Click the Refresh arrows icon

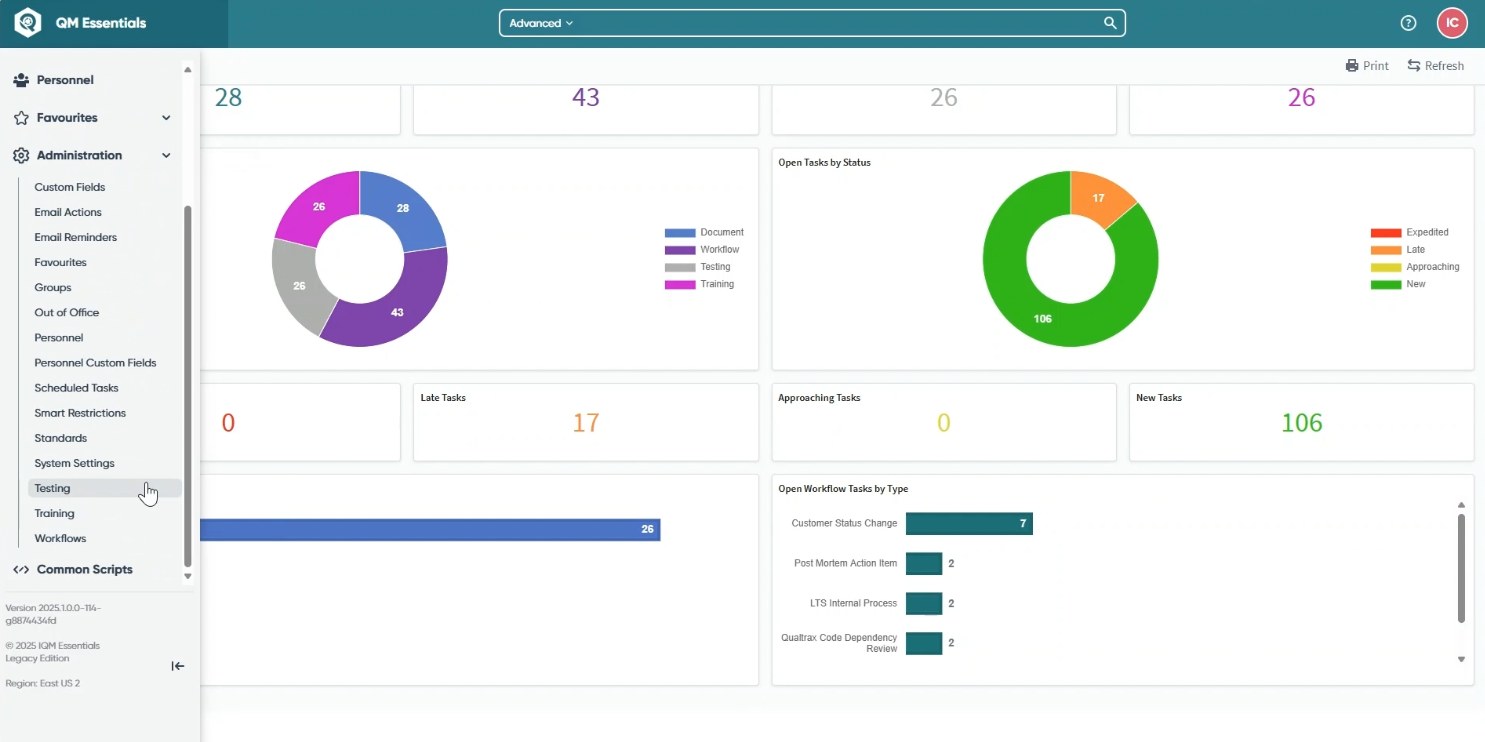pyautogui.click(x=1414, y=65)
